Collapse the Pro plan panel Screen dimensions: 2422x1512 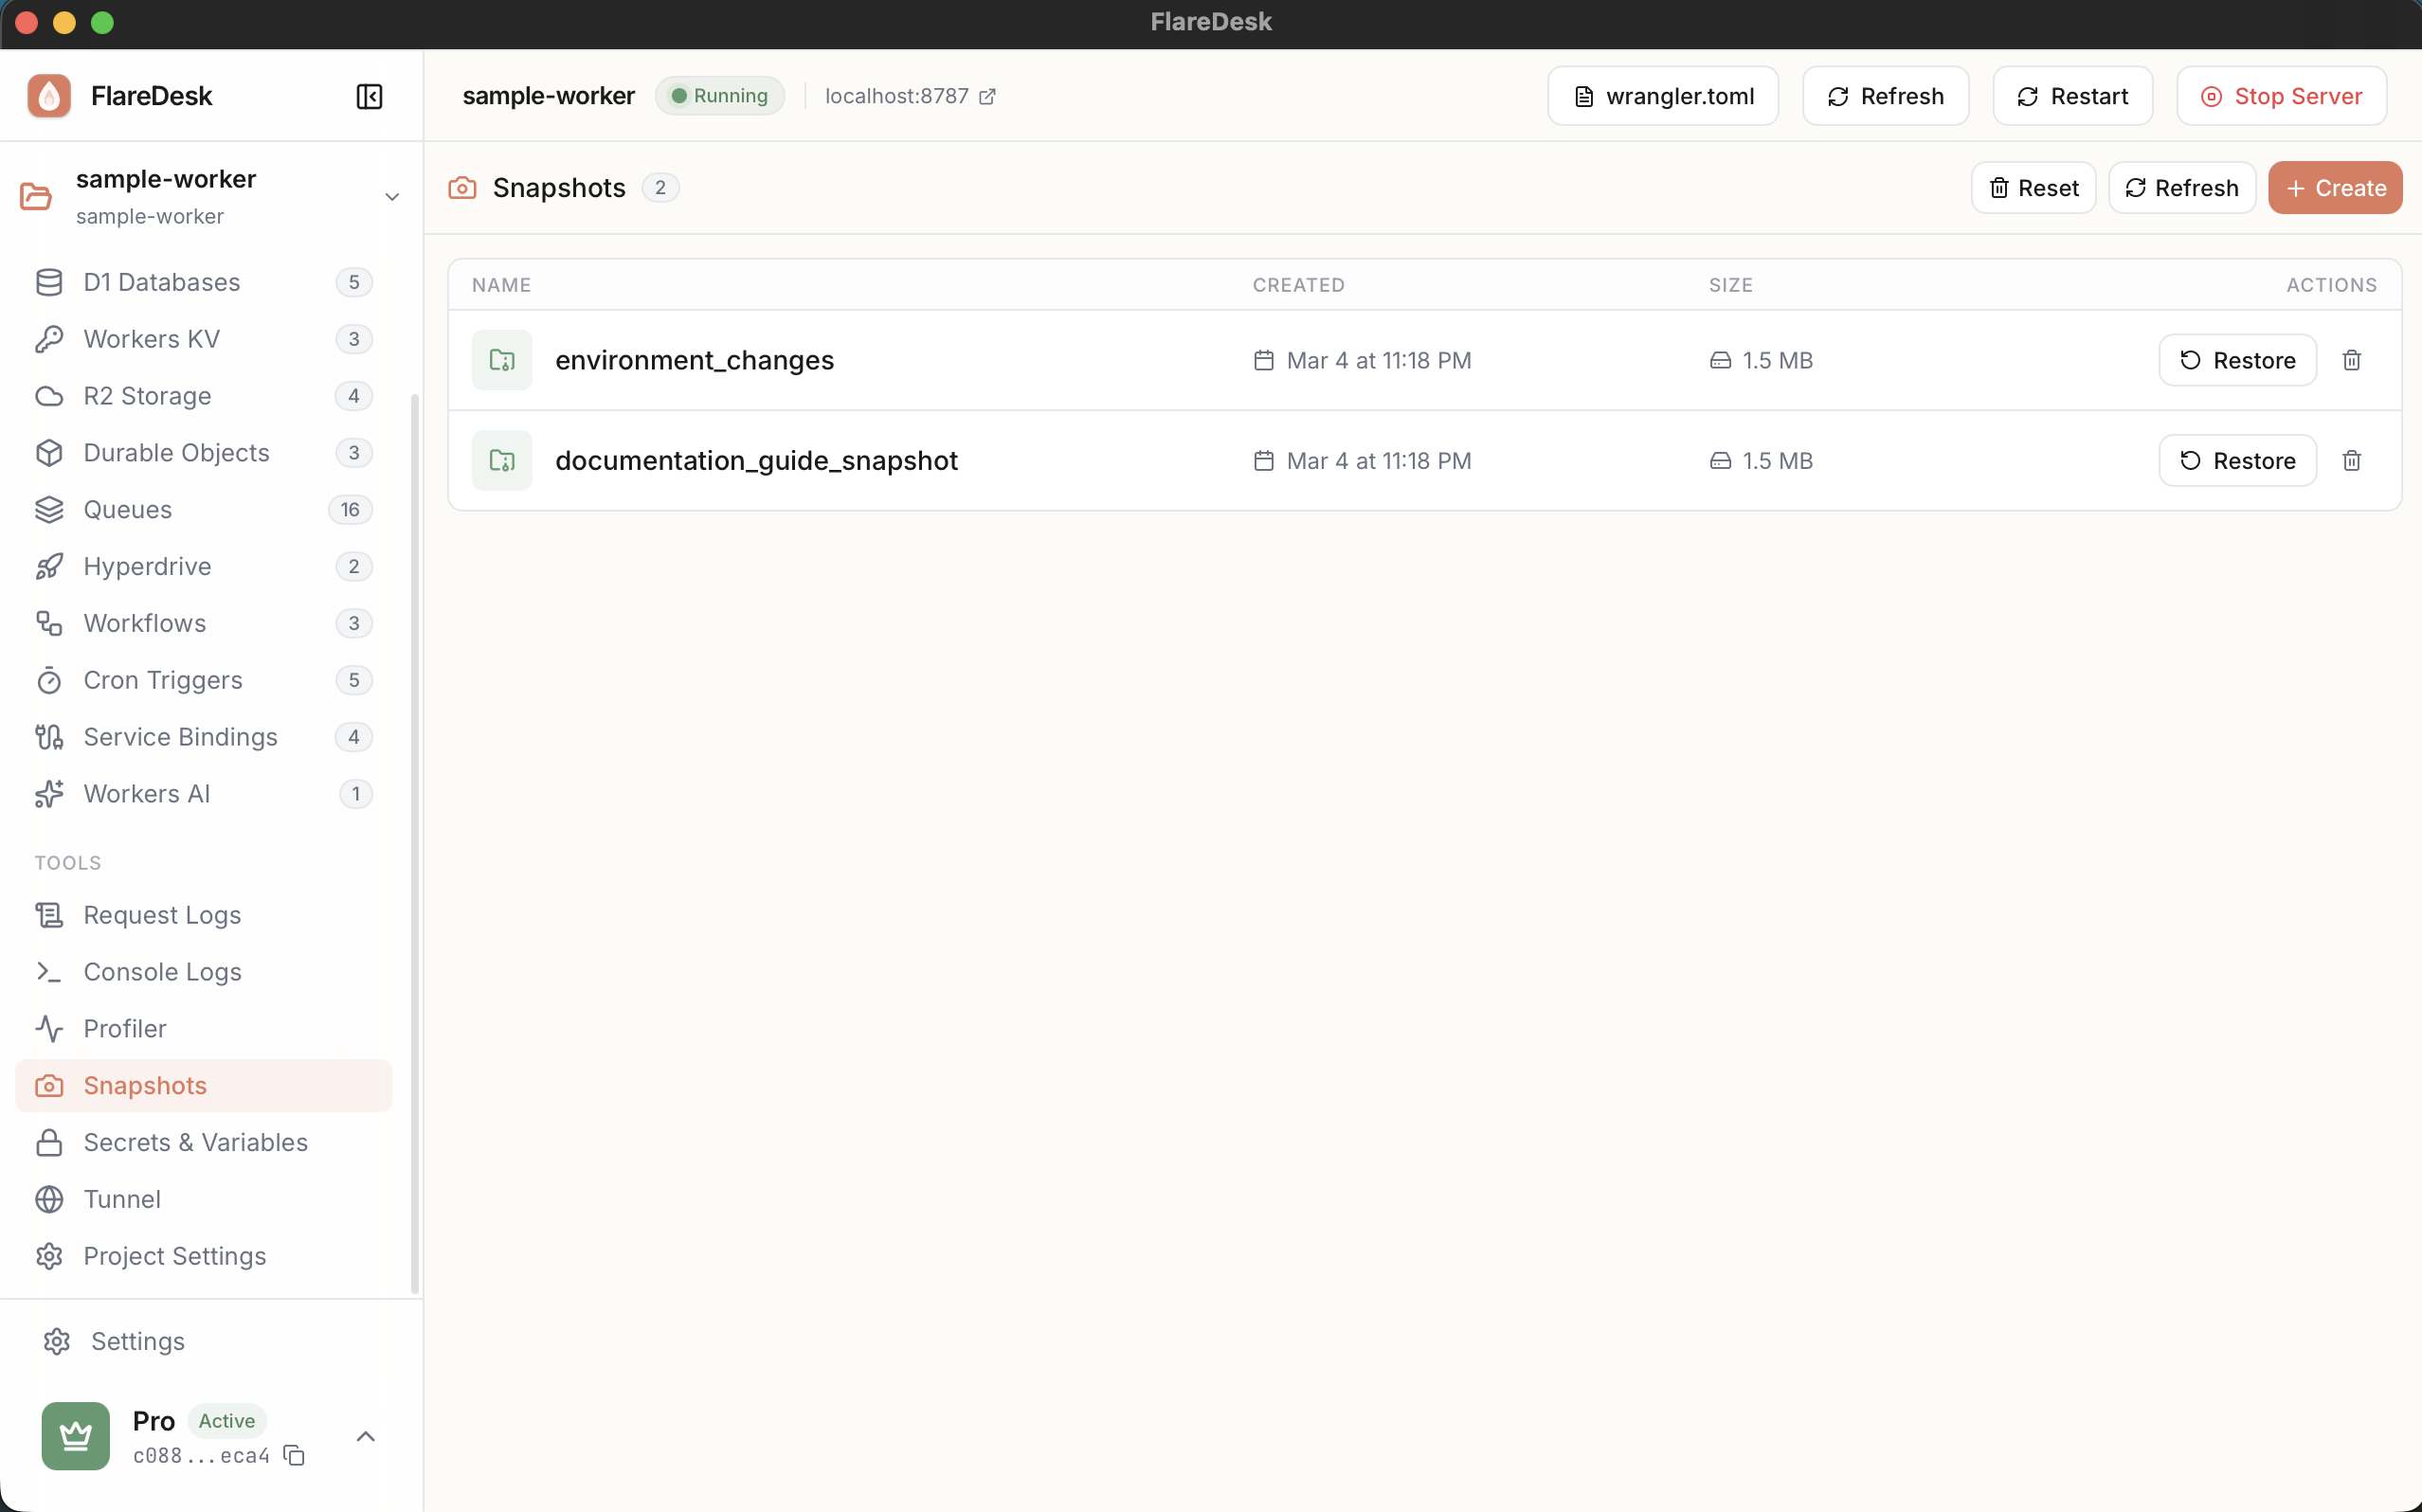click(365, 1435)
